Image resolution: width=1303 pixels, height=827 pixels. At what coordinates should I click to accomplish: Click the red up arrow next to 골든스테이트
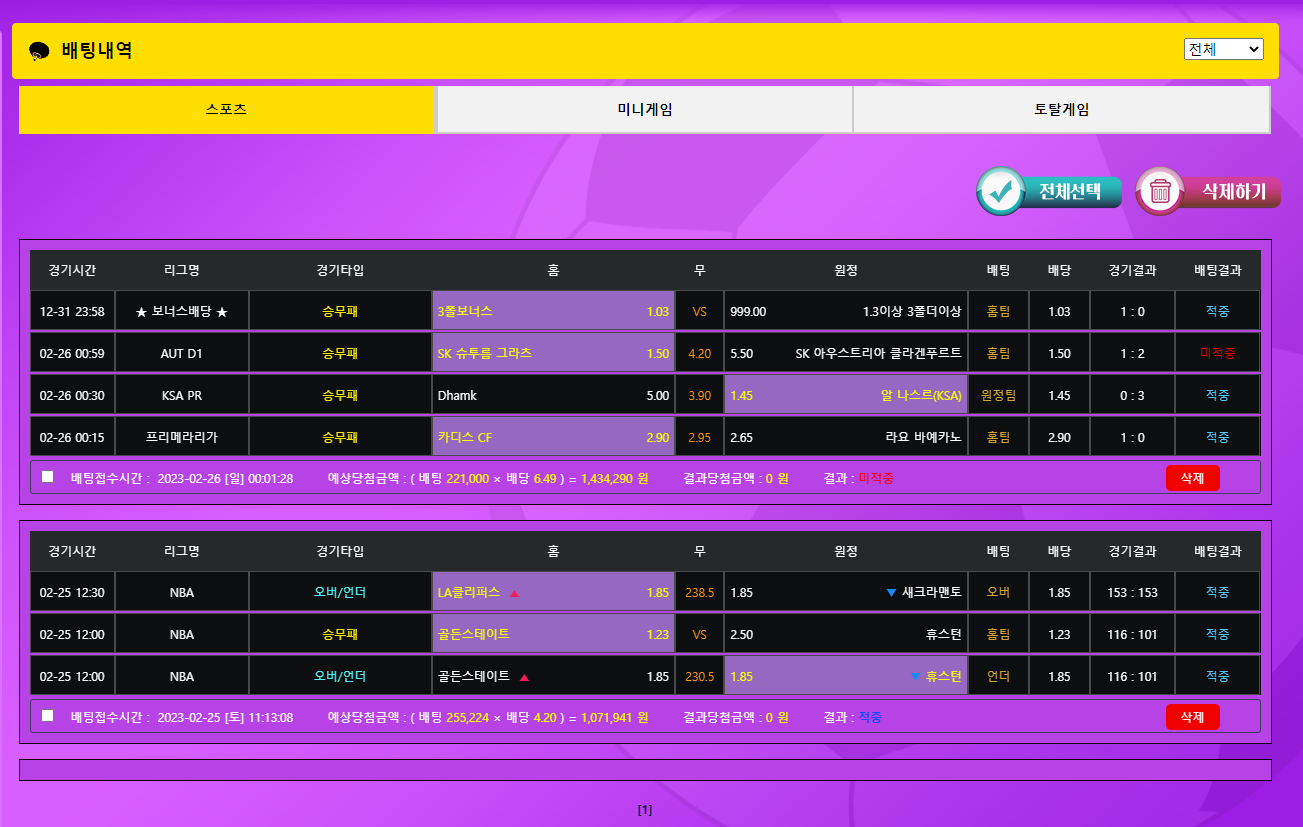[524, 677]
